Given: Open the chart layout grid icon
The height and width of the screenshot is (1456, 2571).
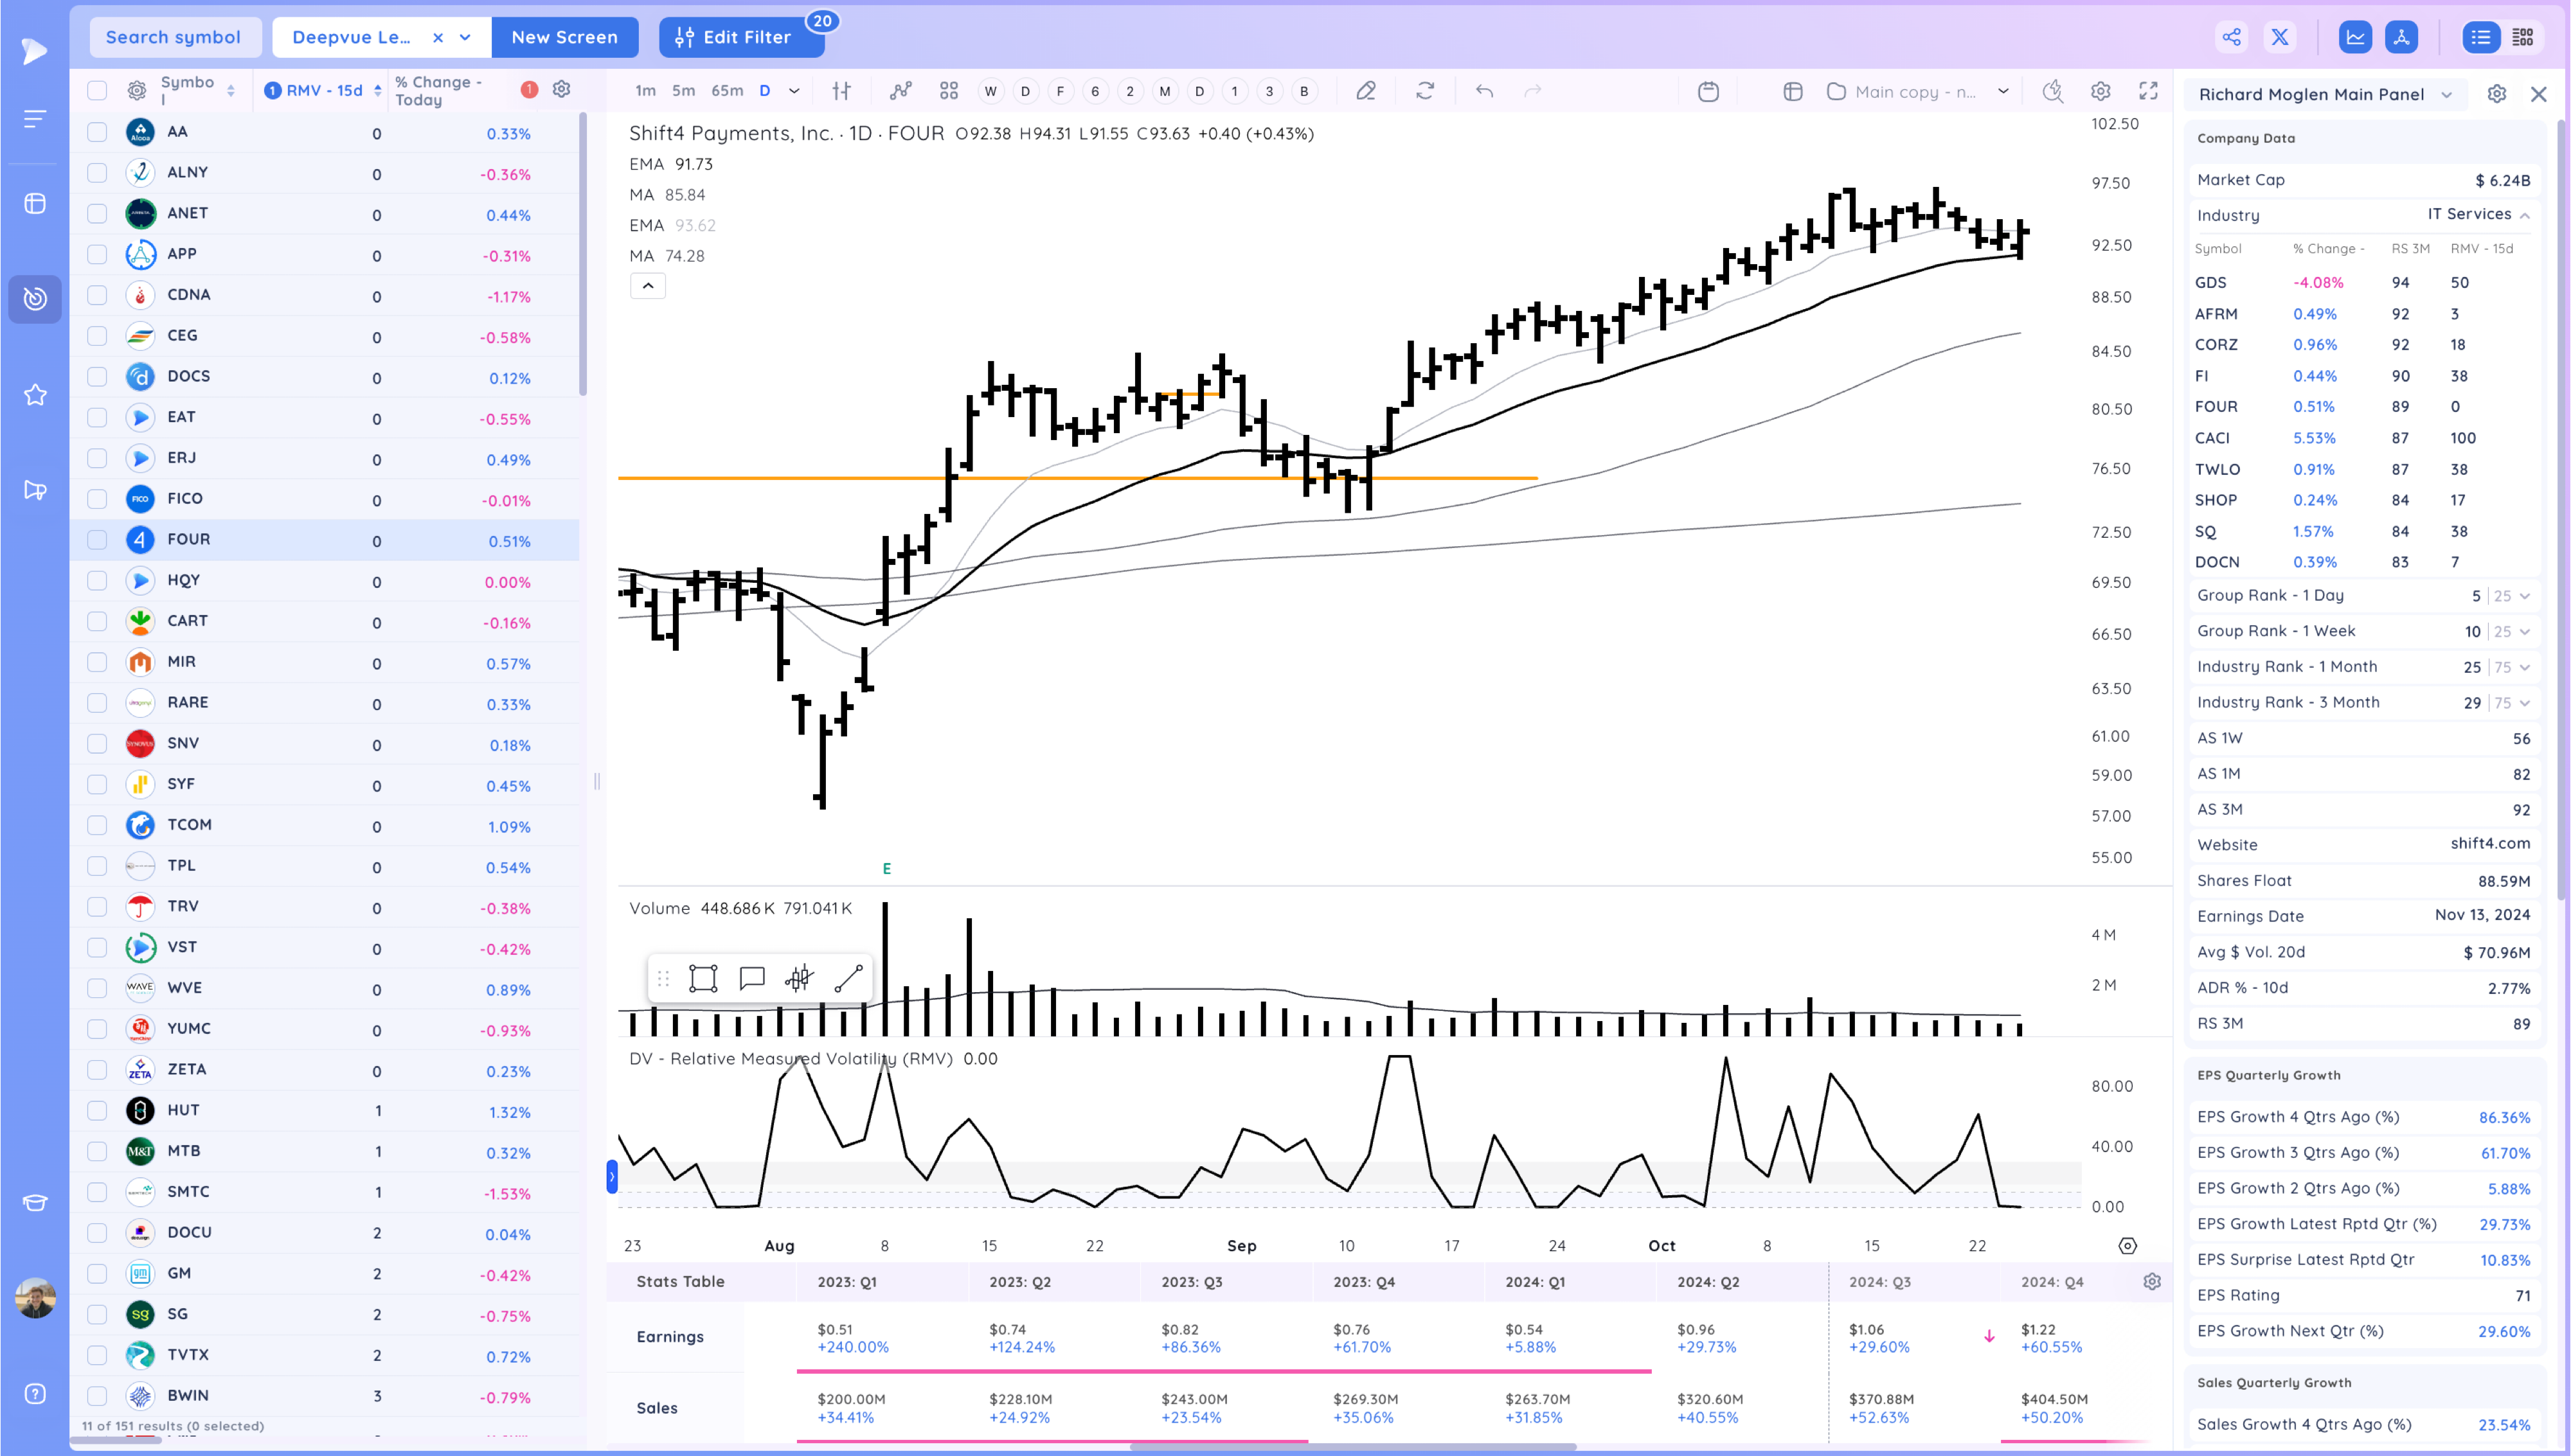Looking at the screenshot, I should pyautogui.click(x=948, y=91).
